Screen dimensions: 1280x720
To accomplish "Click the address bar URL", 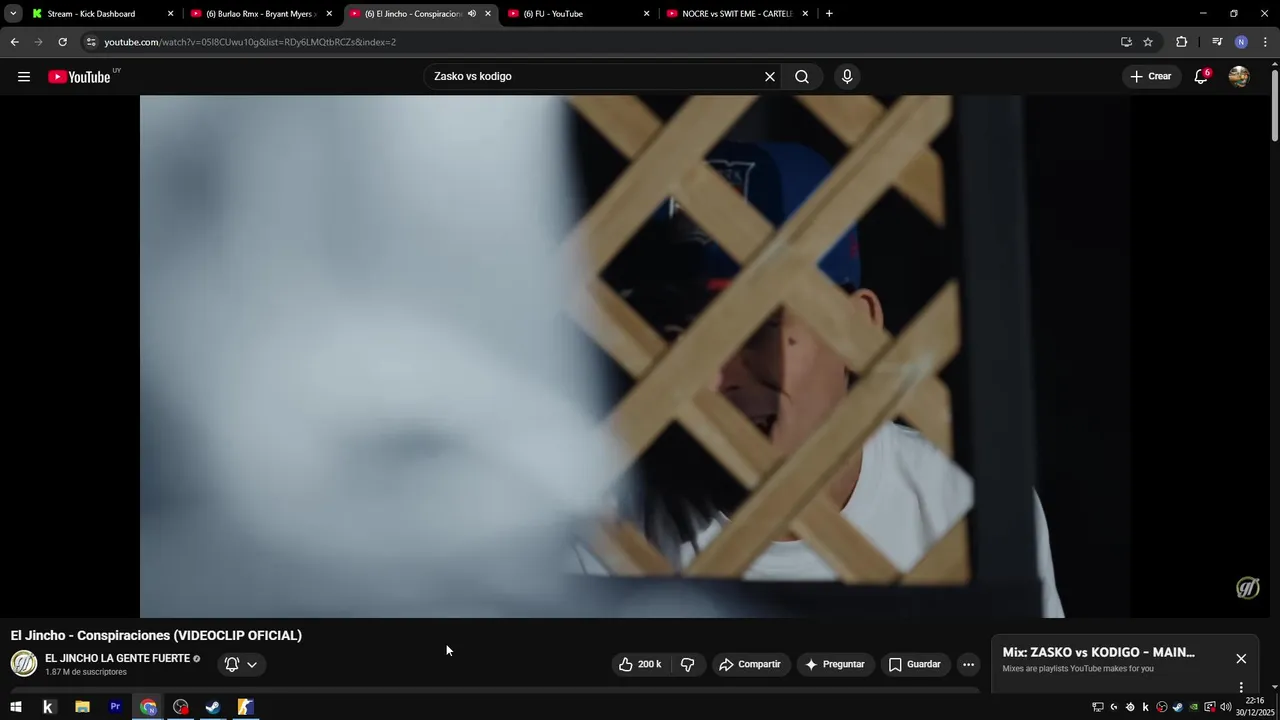I will coord(250,42).
